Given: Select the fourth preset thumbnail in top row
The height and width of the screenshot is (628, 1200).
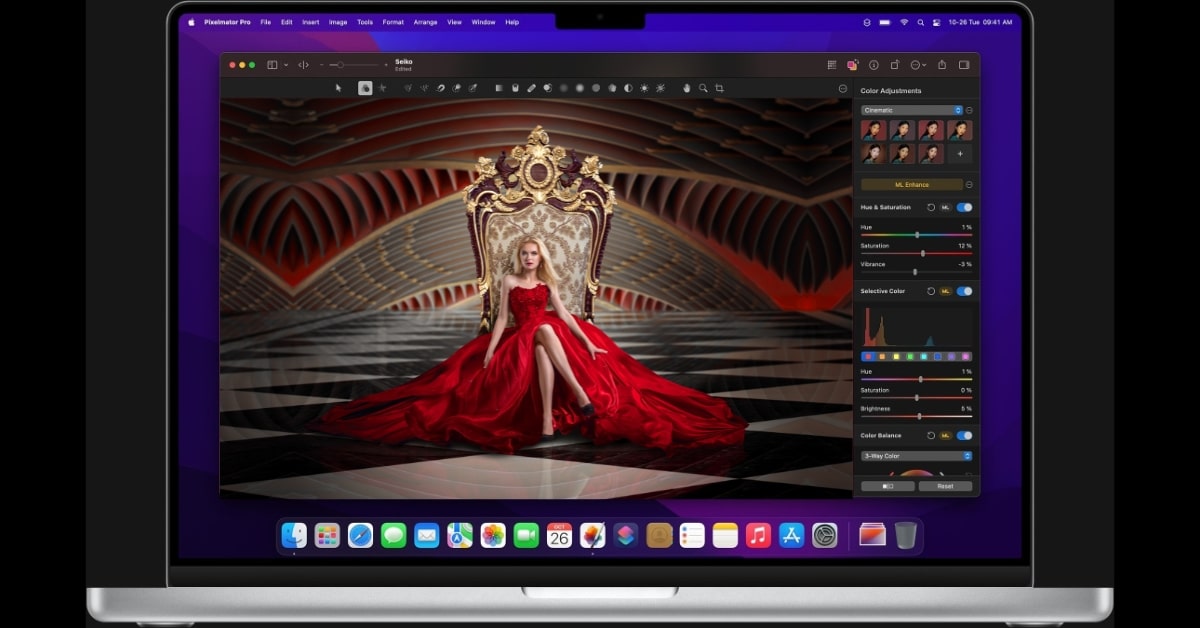Looking at the screenshot, I should click(960, 130).
